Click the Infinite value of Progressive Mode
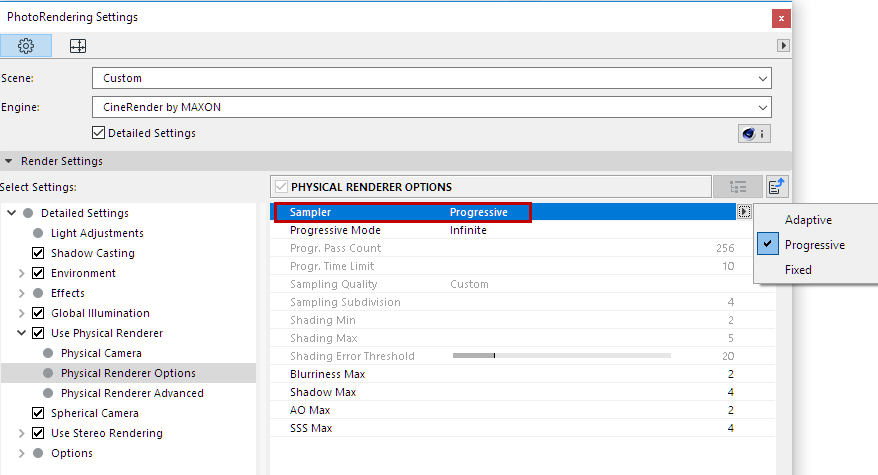 pyautogui.click(x=468, y=230)
